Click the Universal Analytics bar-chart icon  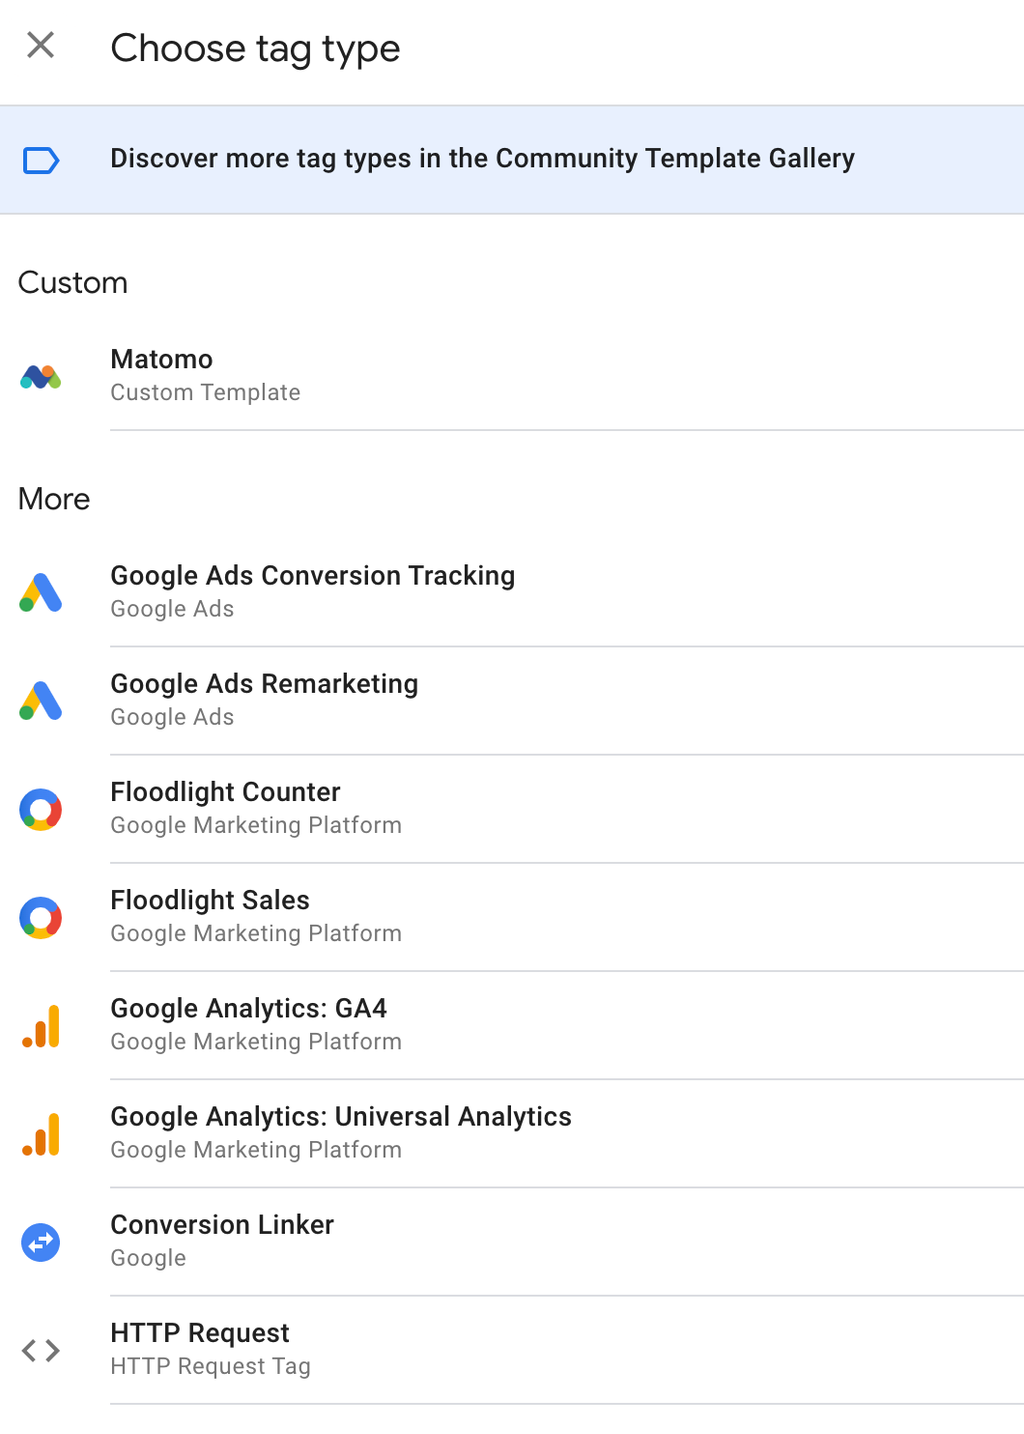41,1134
